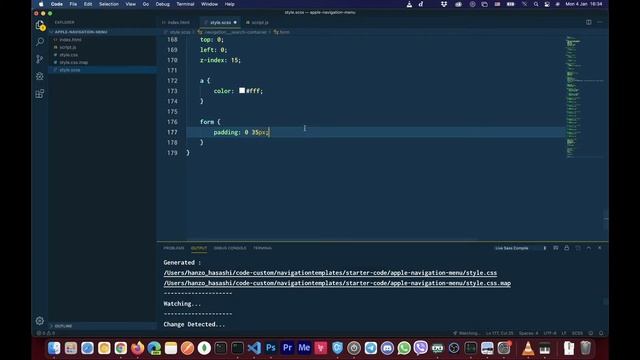This screenshot has height=360, width=640.
Task: Open WhatsApp from the dock
Action: pos(404,348)
